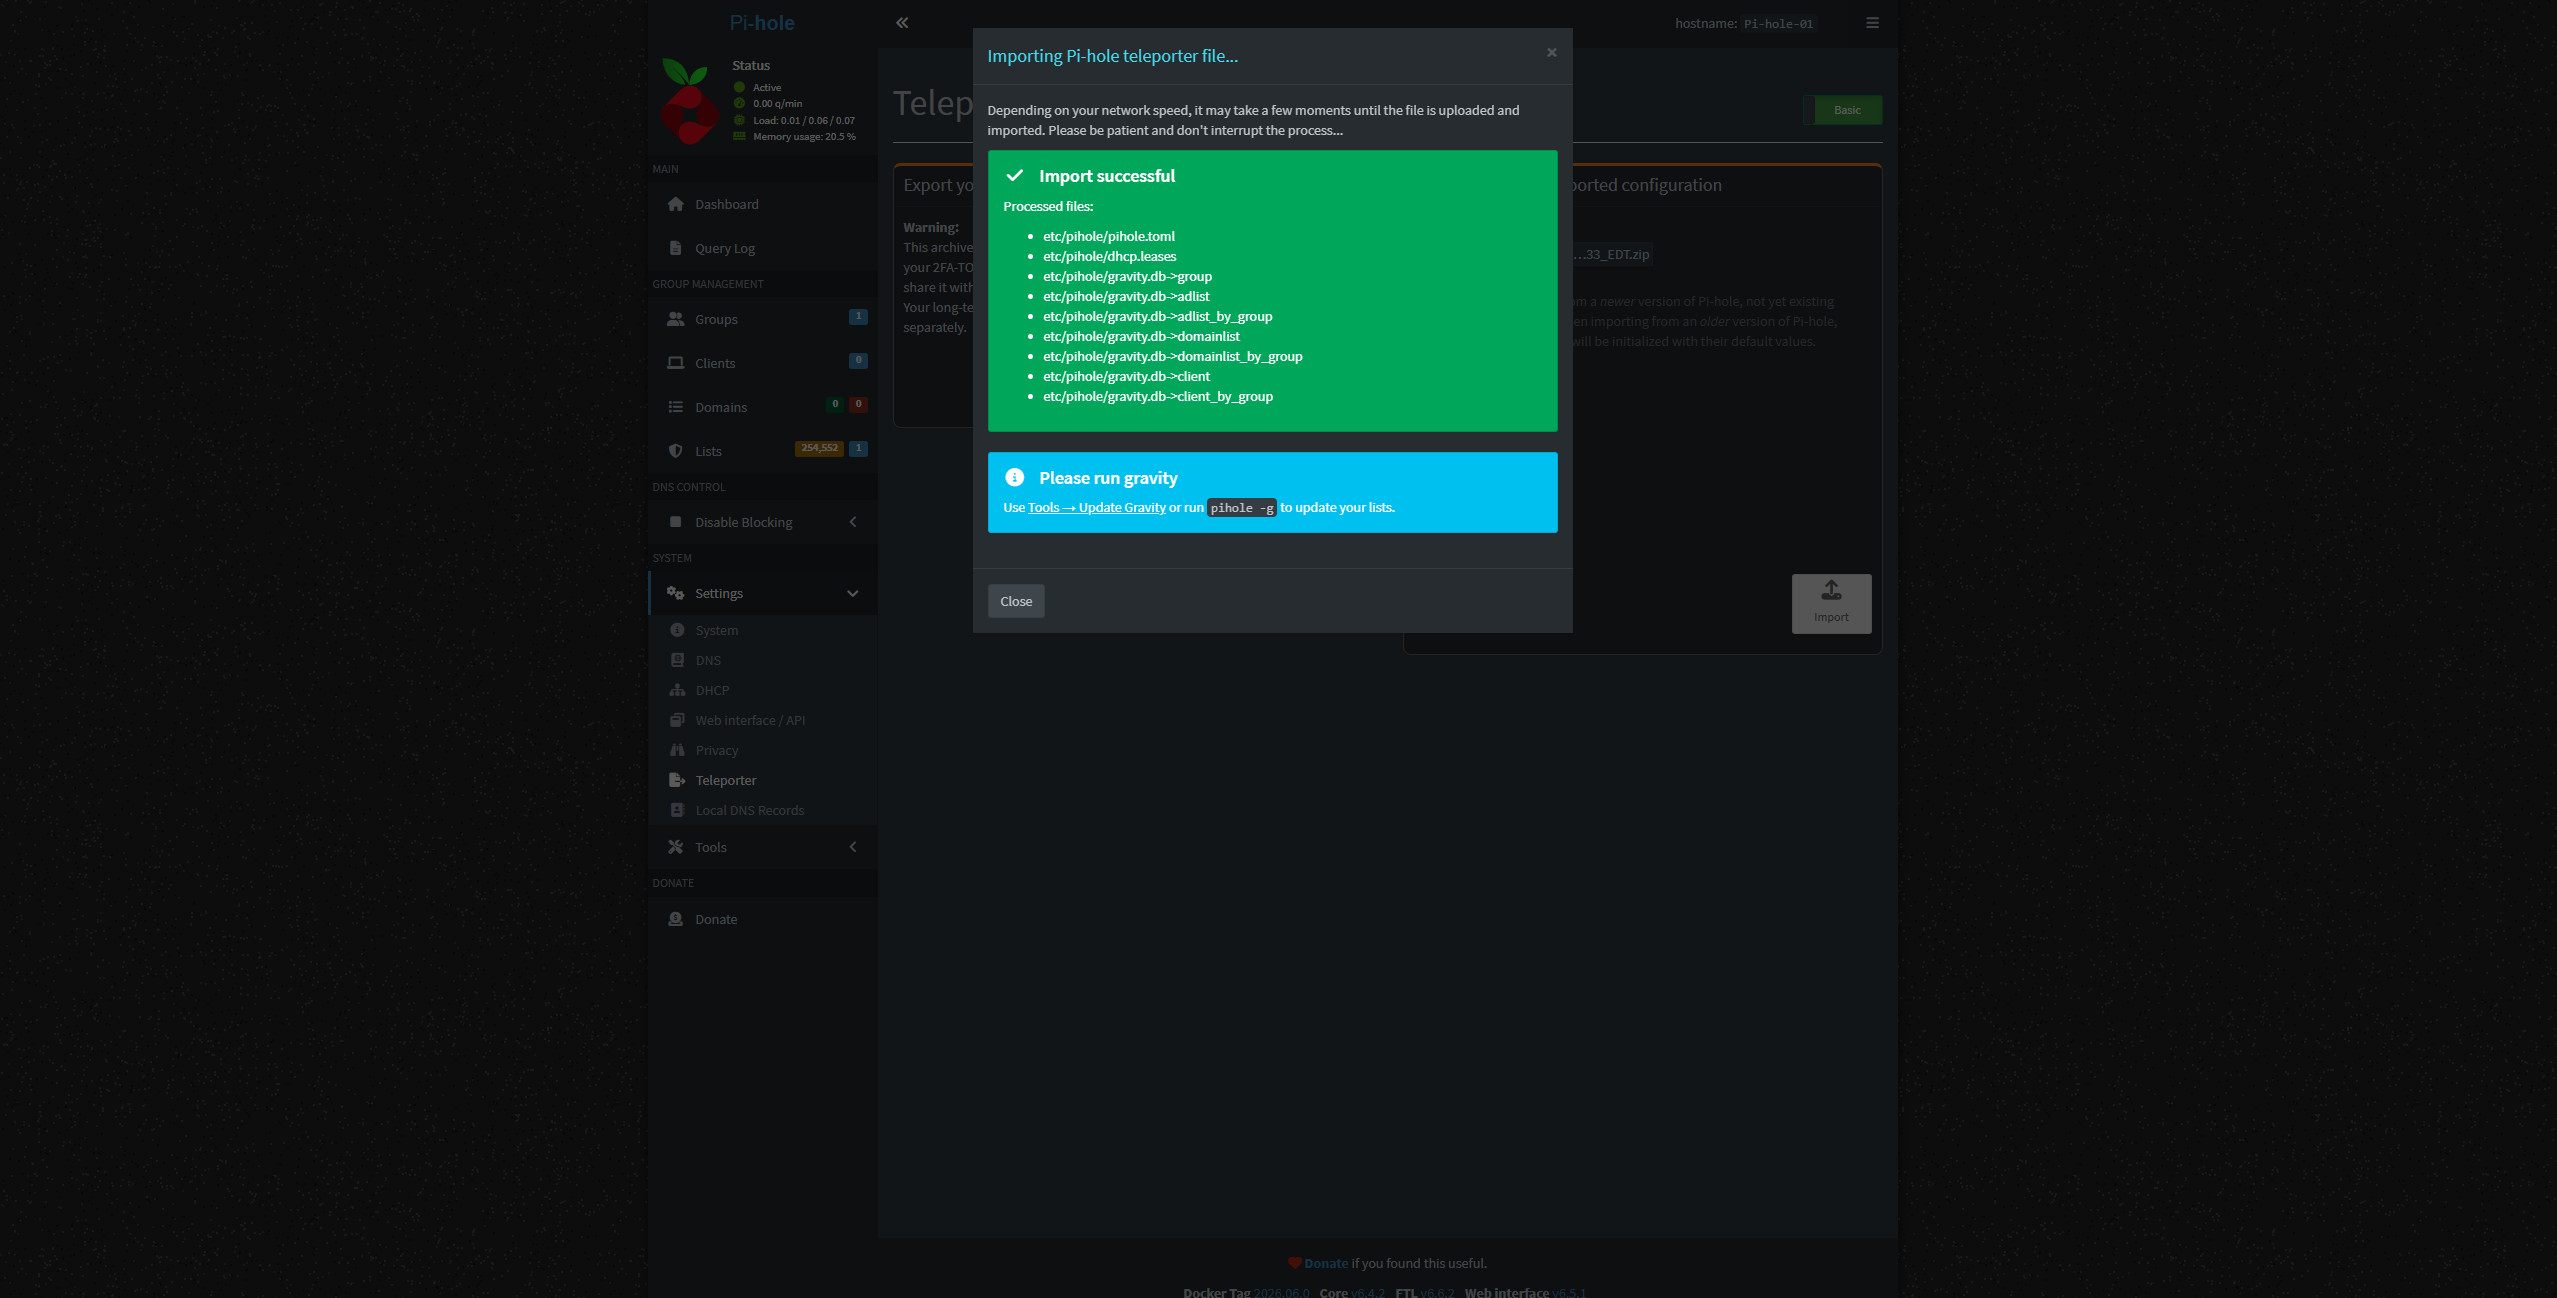
Task: Click the 'Please run gravity' heading
Action: [1108, 478]
